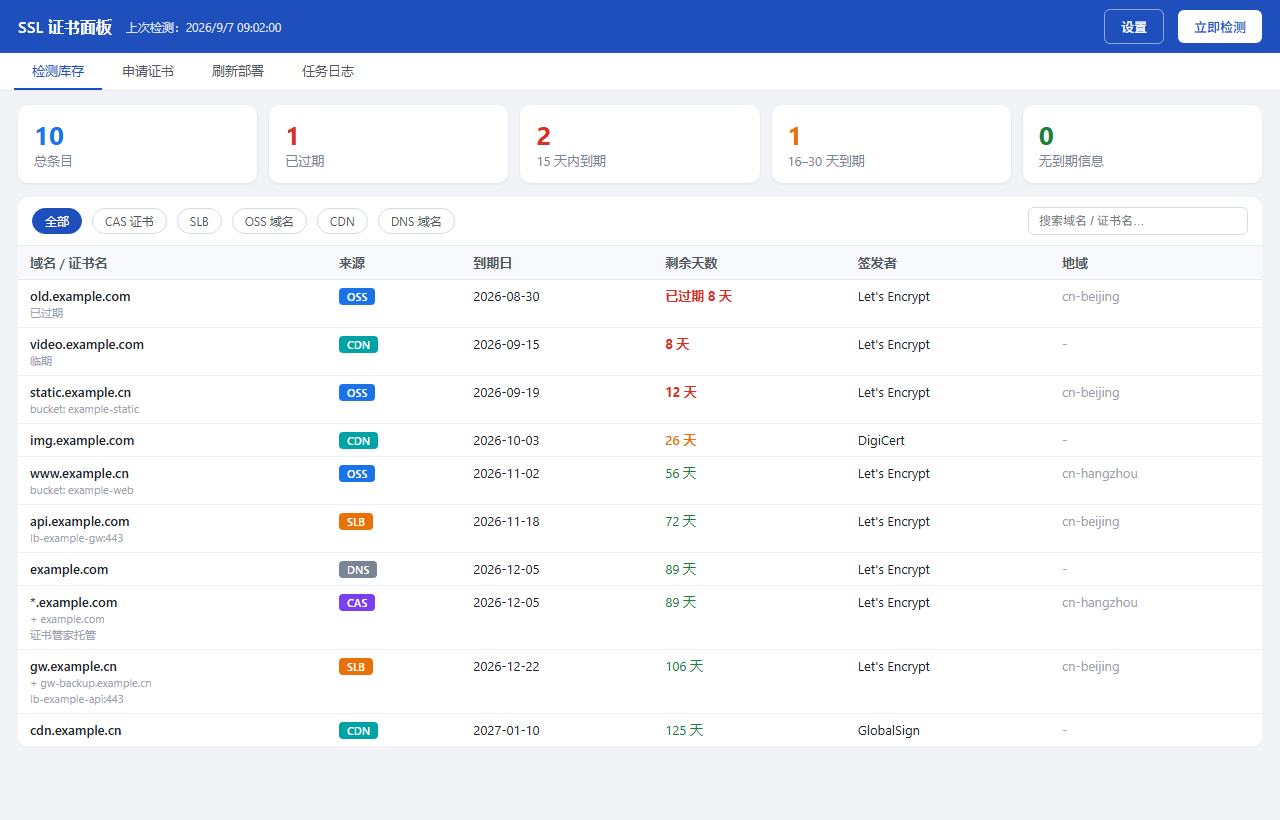1280x820 pixels.
Task: Select video.example.com domain name
Action: [x=87, y=344]
